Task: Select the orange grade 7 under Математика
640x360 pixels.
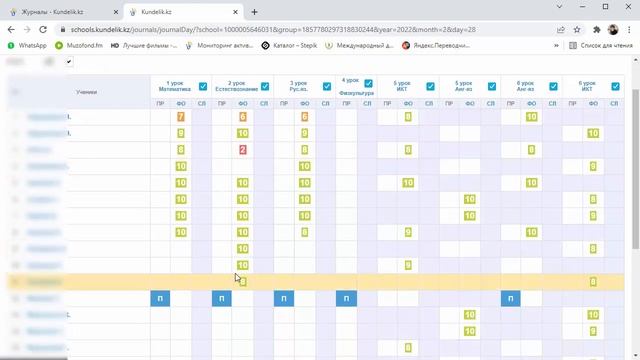Action: click(x=181, y=117)
